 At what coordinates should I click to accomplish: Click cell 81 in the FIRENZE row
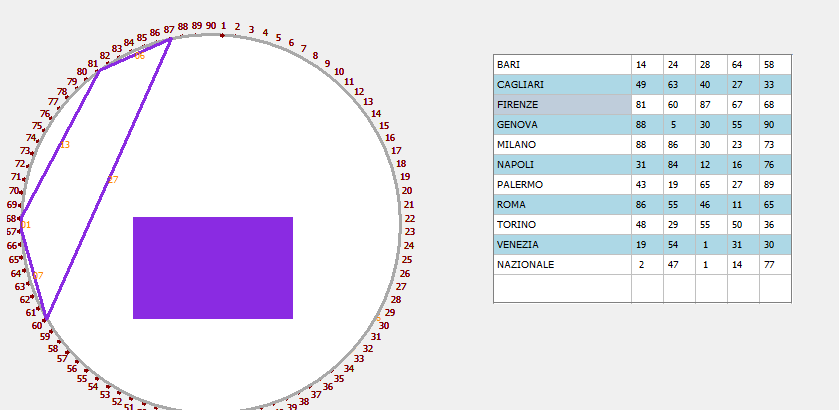(647, 105)
